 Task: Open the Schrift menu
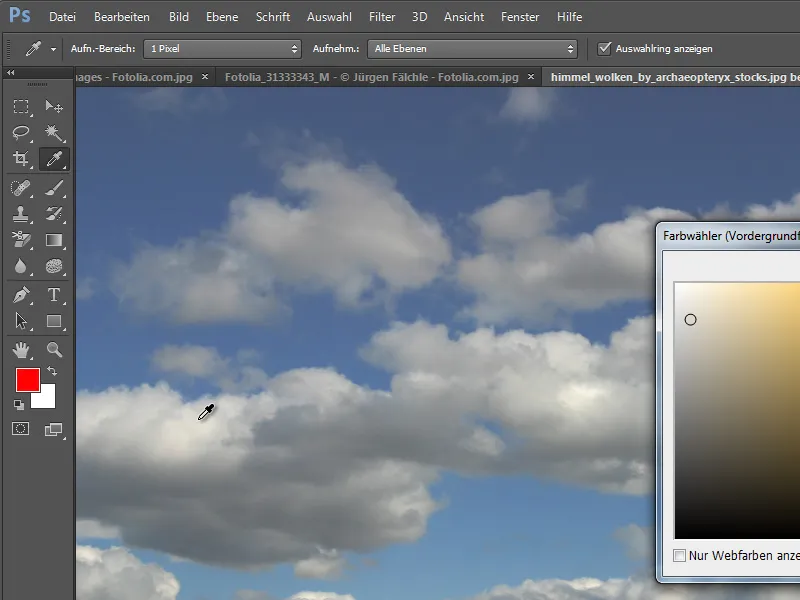click(x=273, y=17)
